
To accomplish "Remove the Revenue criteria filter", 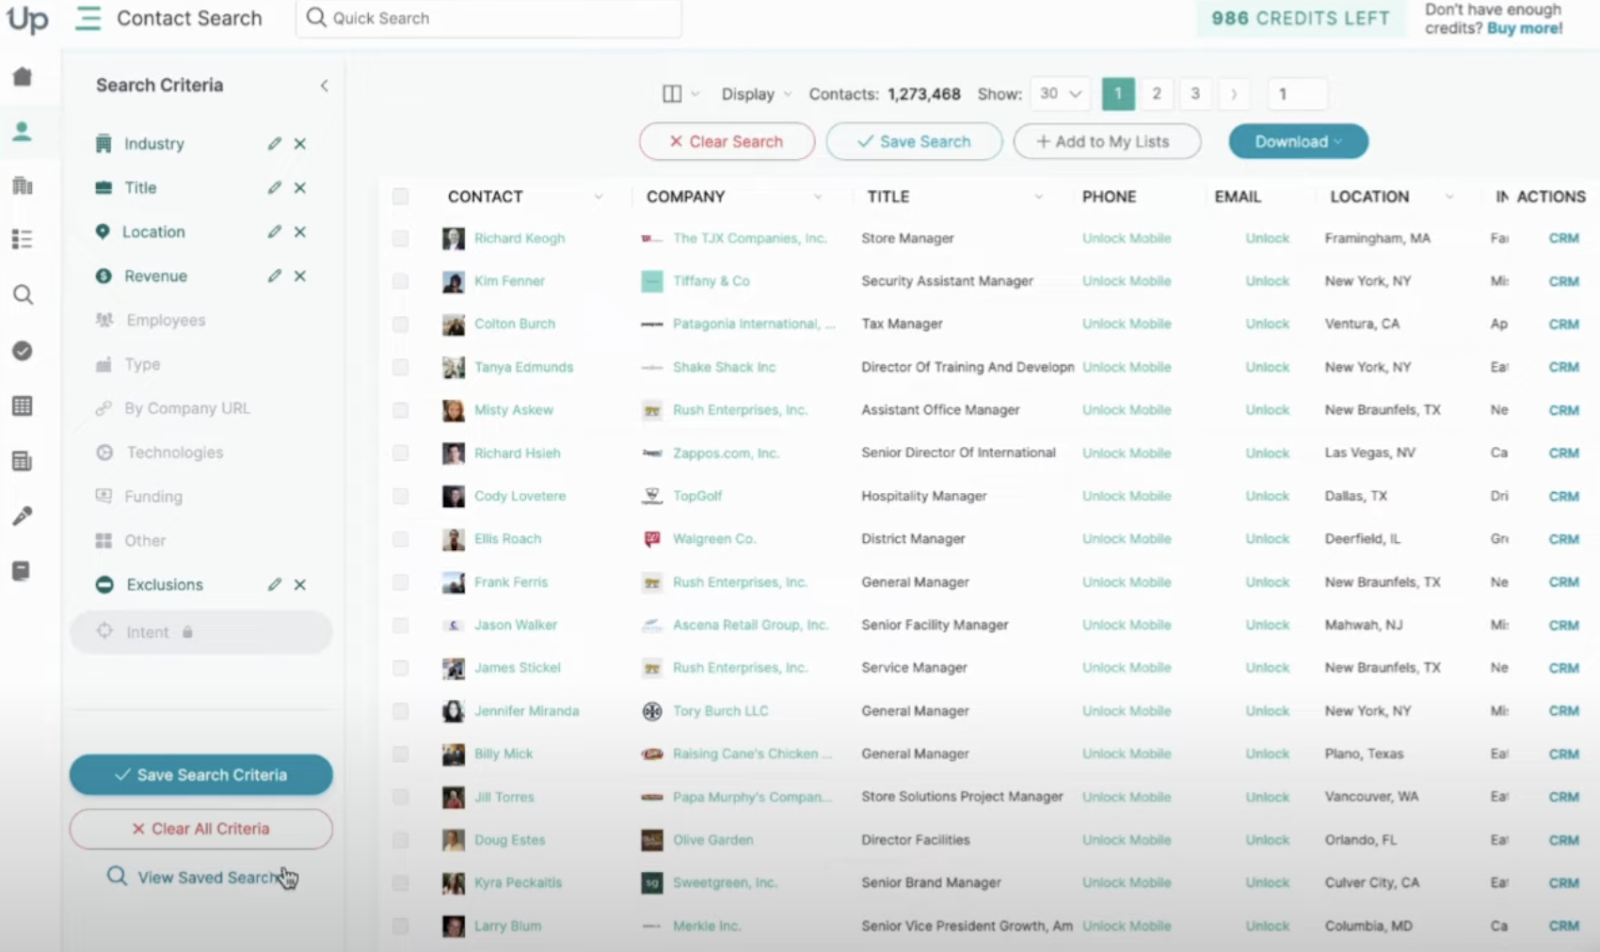I will (x=300, y=276).
